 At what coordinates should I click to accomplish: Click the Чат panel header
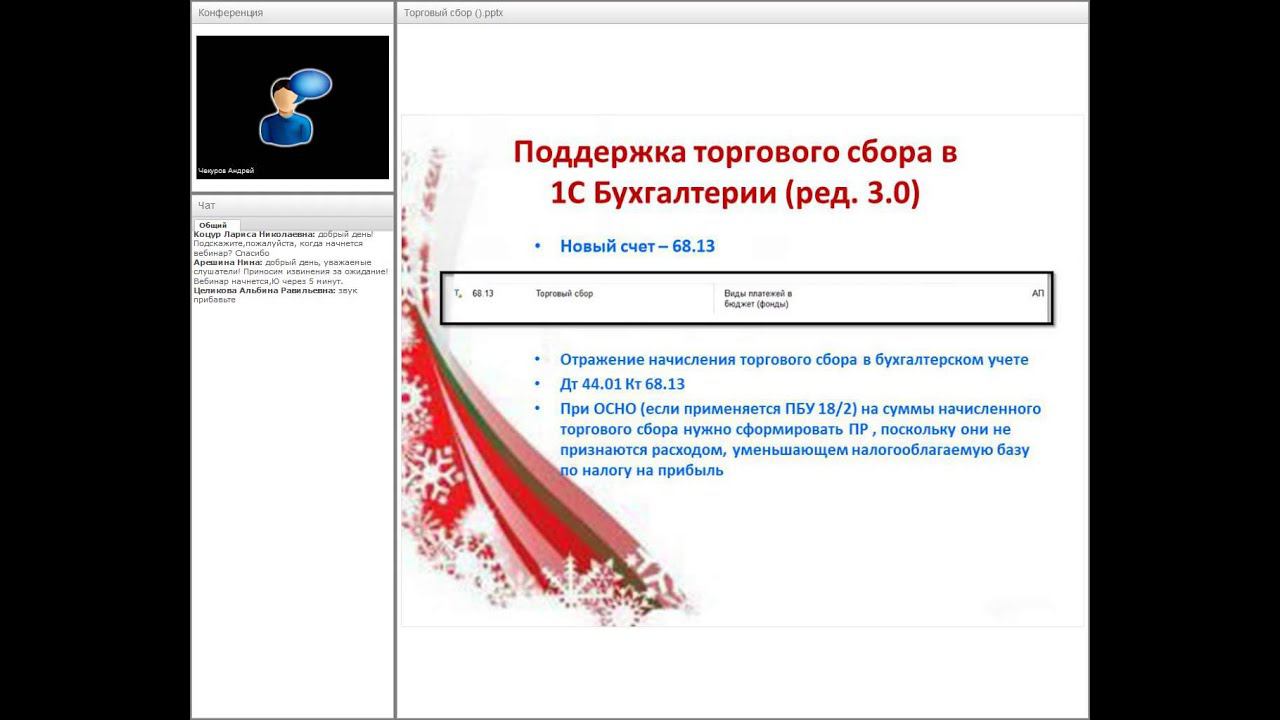point(292,205)
